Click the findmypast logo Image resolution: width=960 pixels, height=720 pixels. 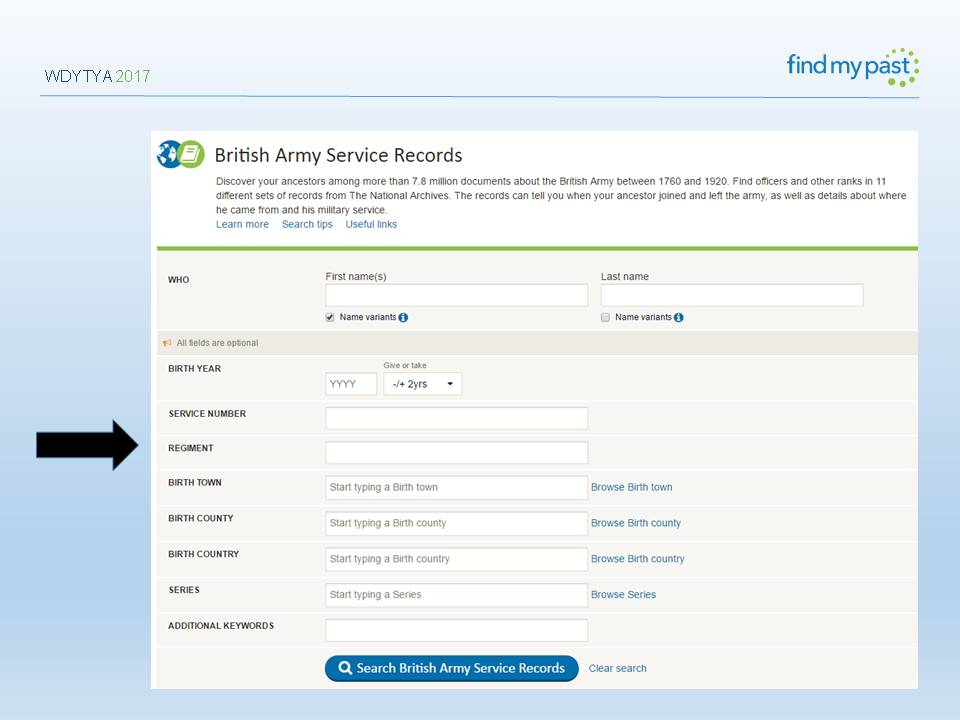(850, 66)
